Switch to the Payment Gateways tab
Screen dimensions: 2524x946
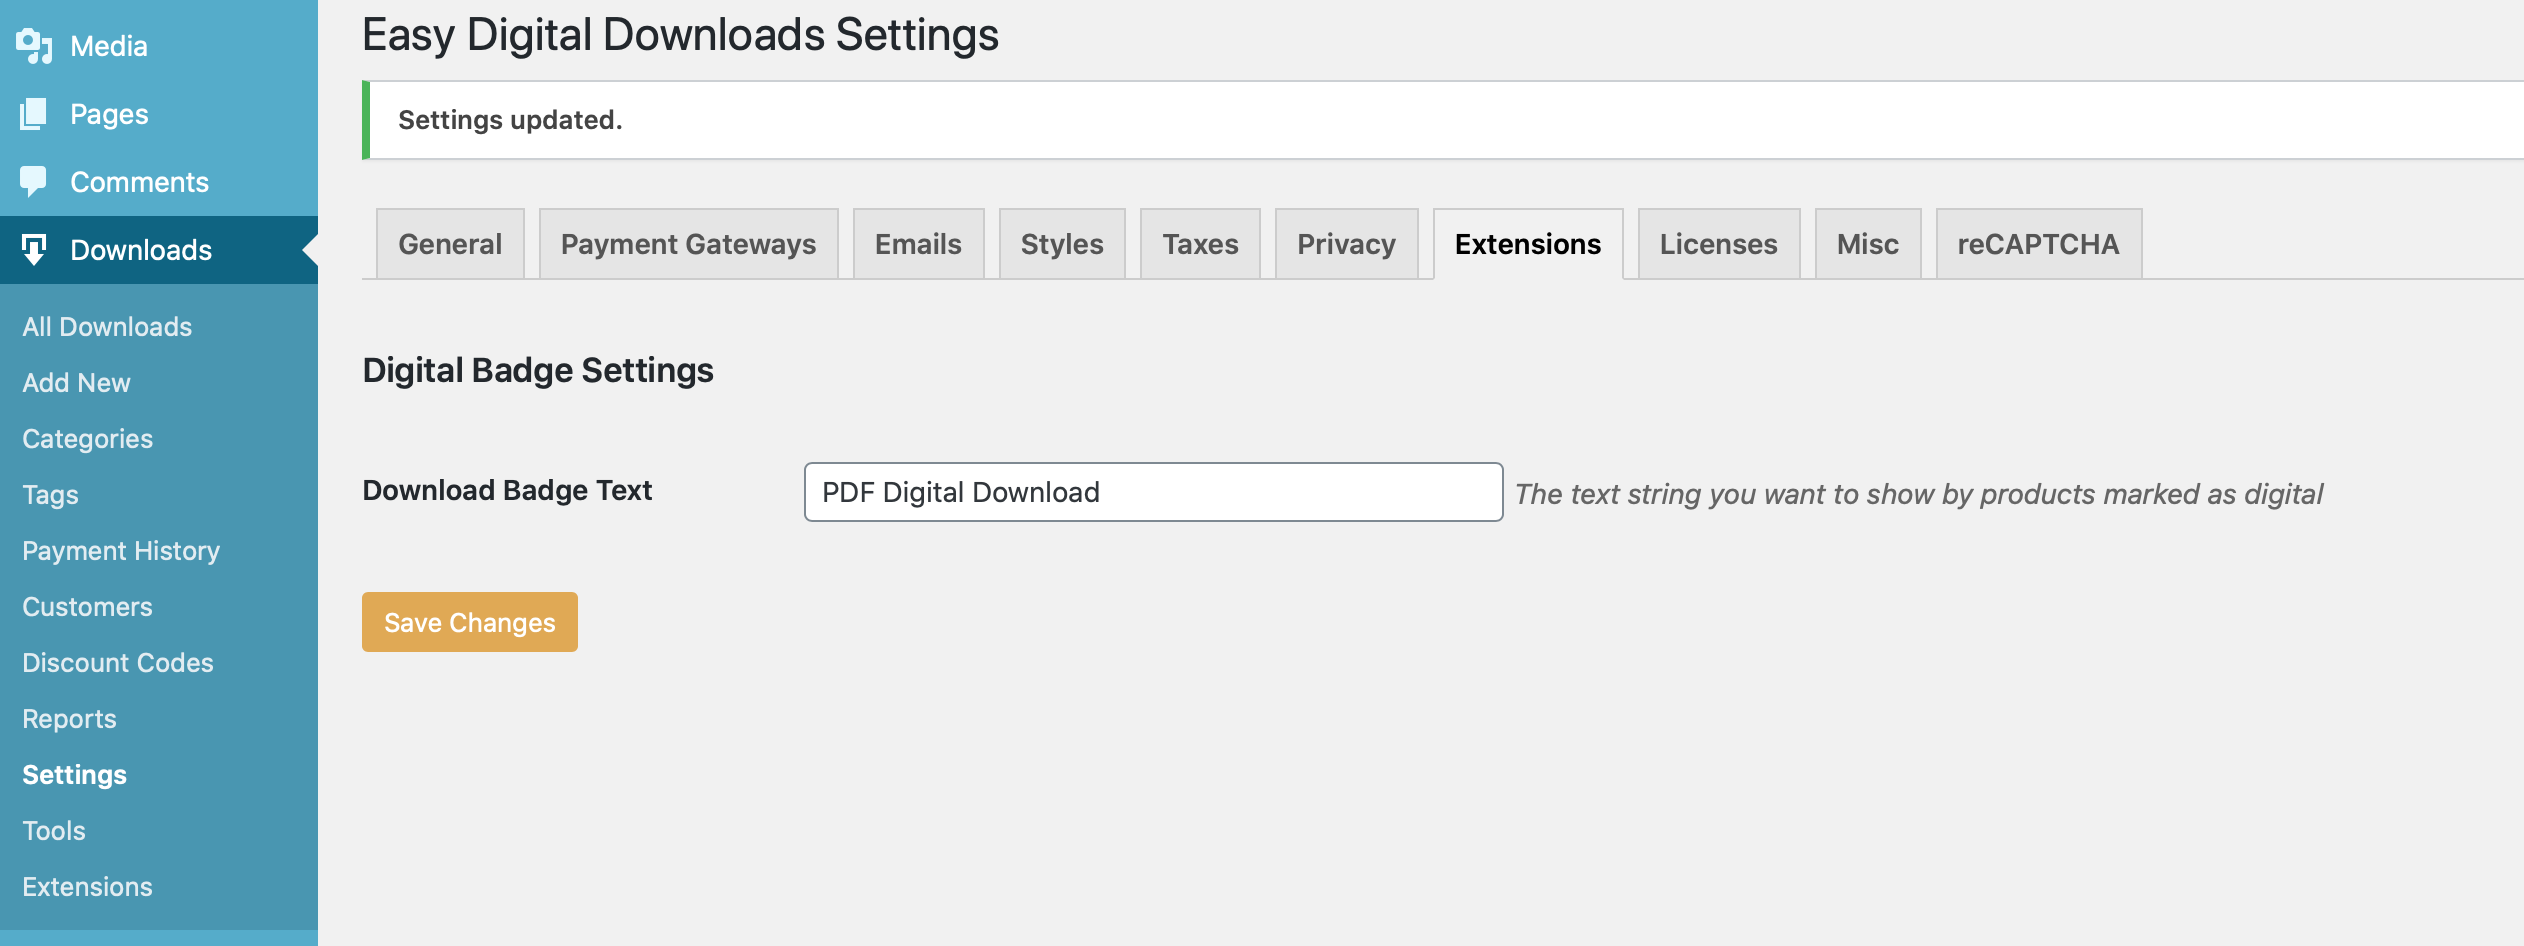688,244
